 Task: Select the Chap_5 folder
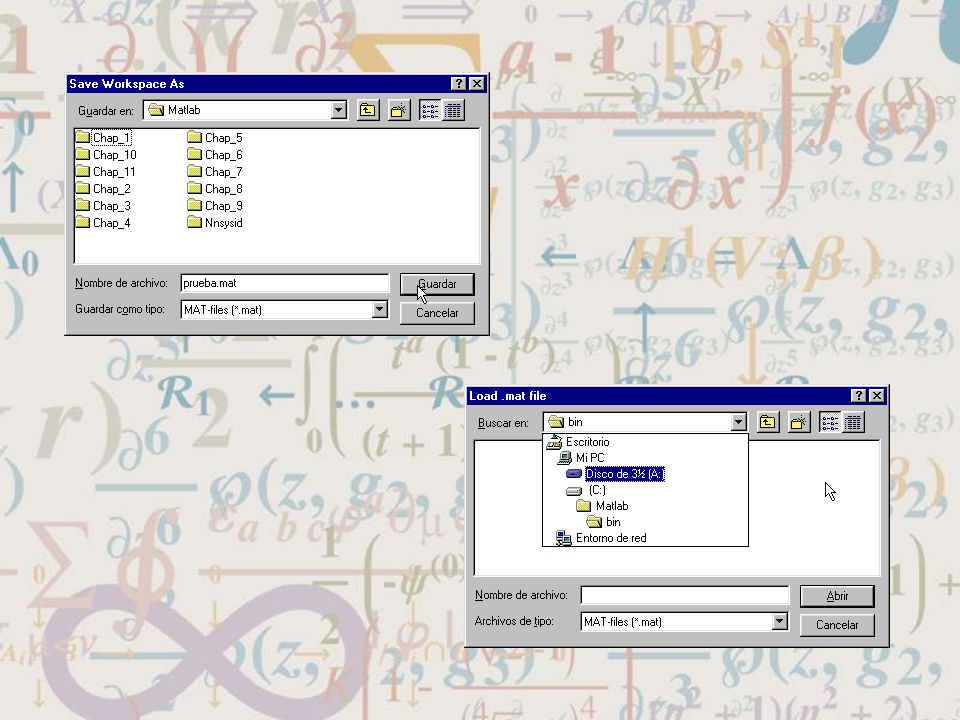(x=215, y=138)
